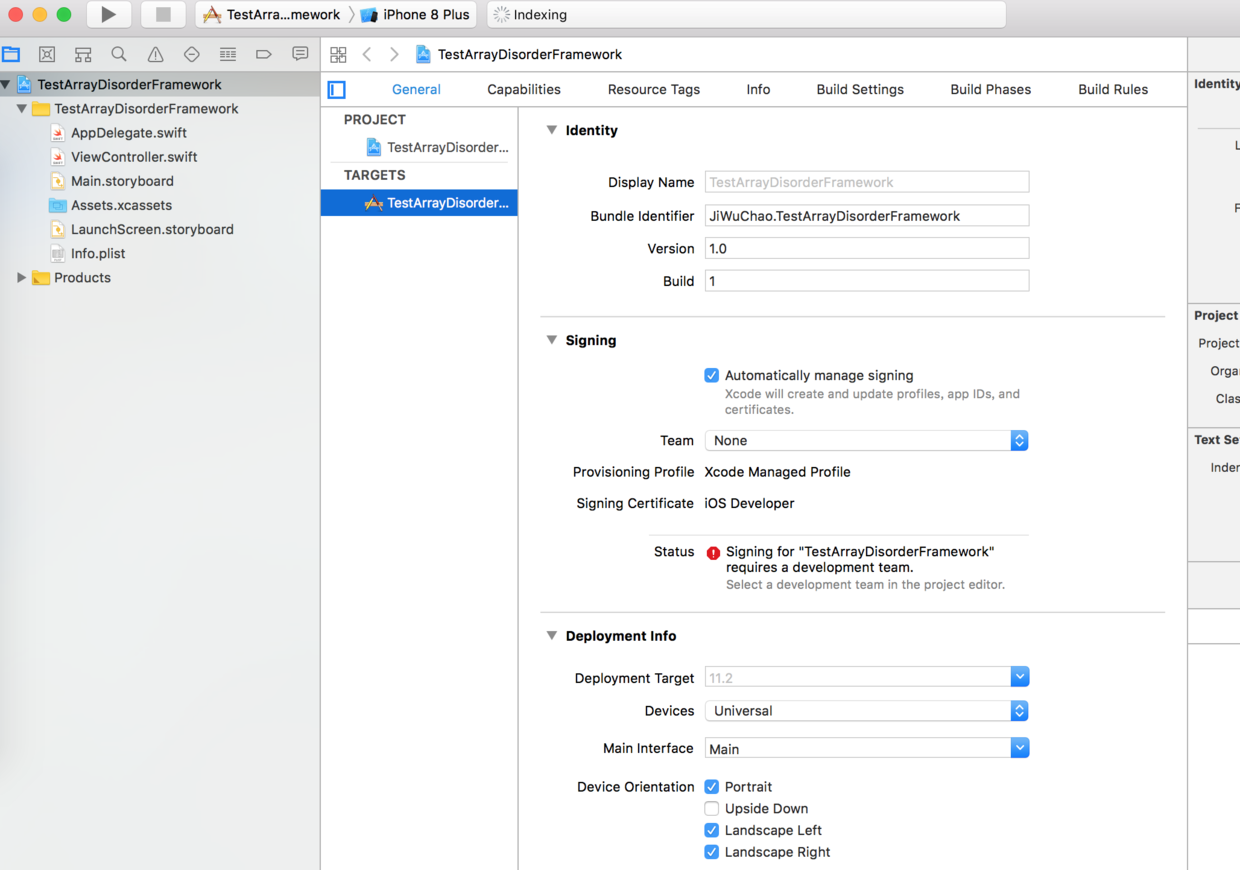Go back with the left chevron

click(x=367, y=54)
